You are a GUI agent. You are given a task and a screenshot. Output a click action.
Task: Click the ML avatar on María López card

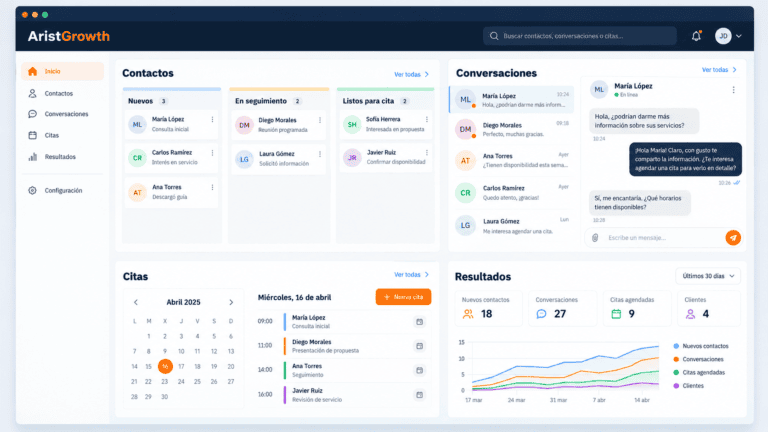tap(138, 124)
